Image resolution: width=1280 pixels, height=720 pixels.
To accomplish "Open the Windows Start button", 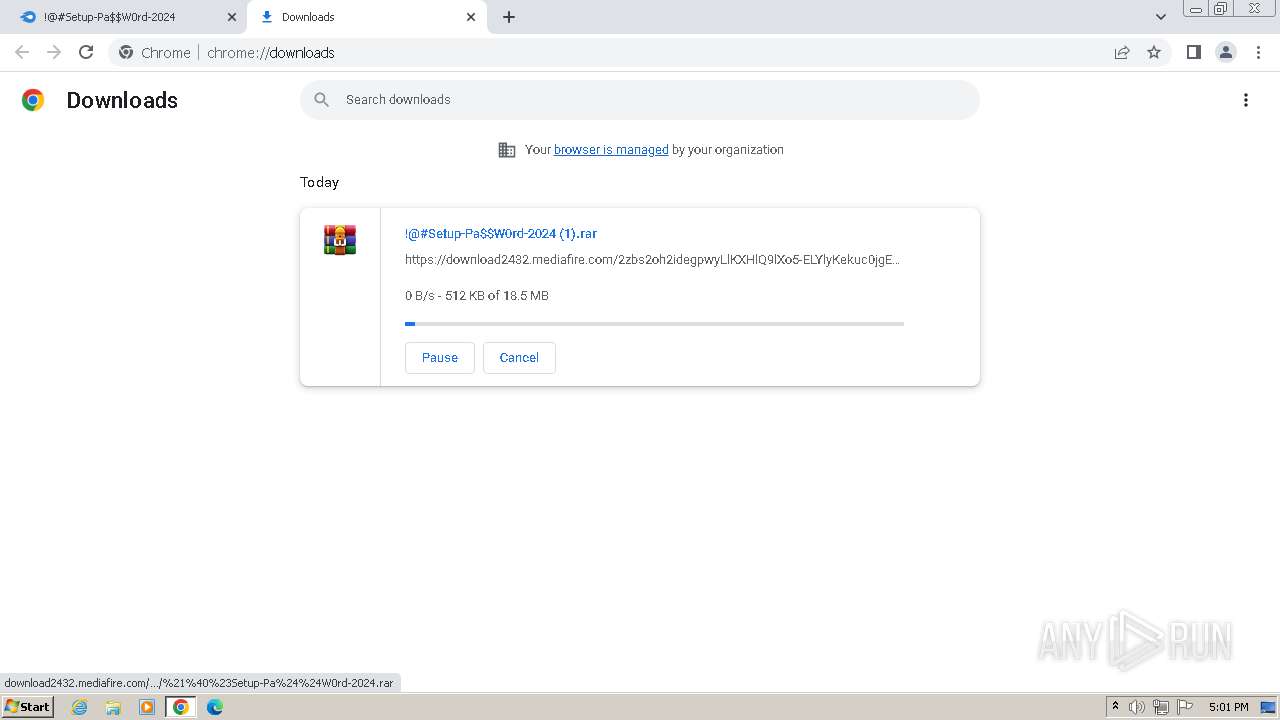I will click(x=27, y=707).
